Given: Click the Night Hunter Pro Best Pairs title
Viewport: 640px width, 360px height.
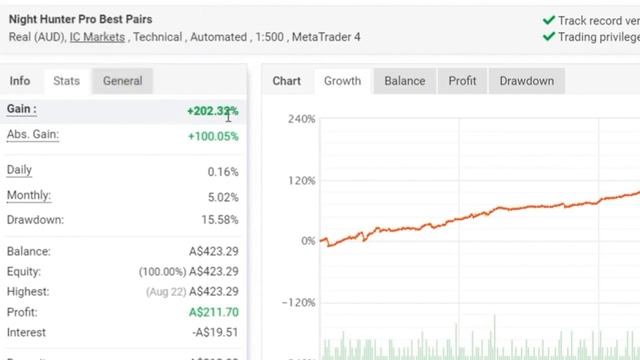Looking at the screenshot, I should (80, 20).
